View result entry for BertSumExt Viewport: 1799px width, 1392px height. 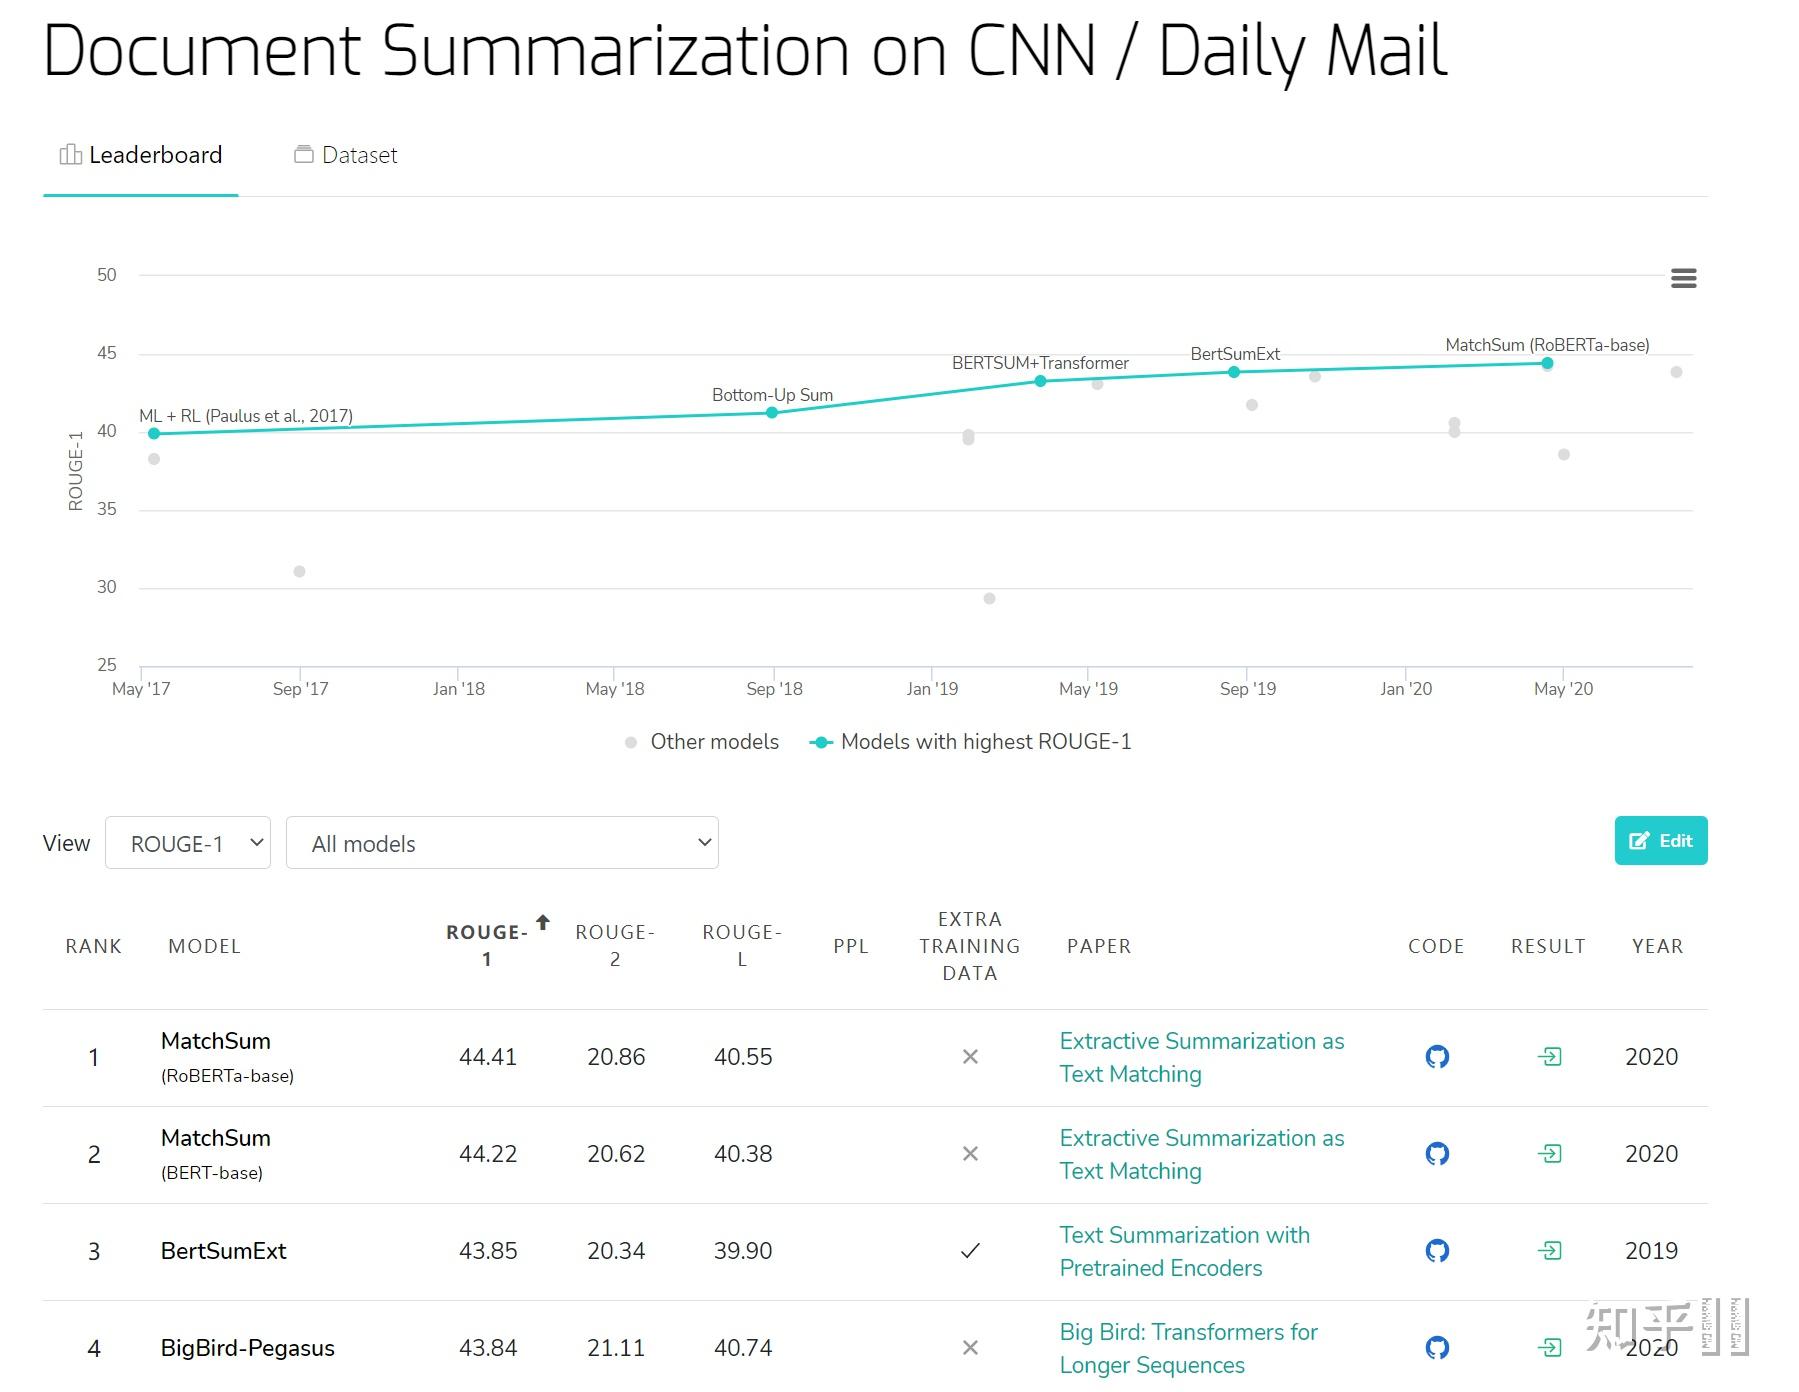click(1549, 1250)
